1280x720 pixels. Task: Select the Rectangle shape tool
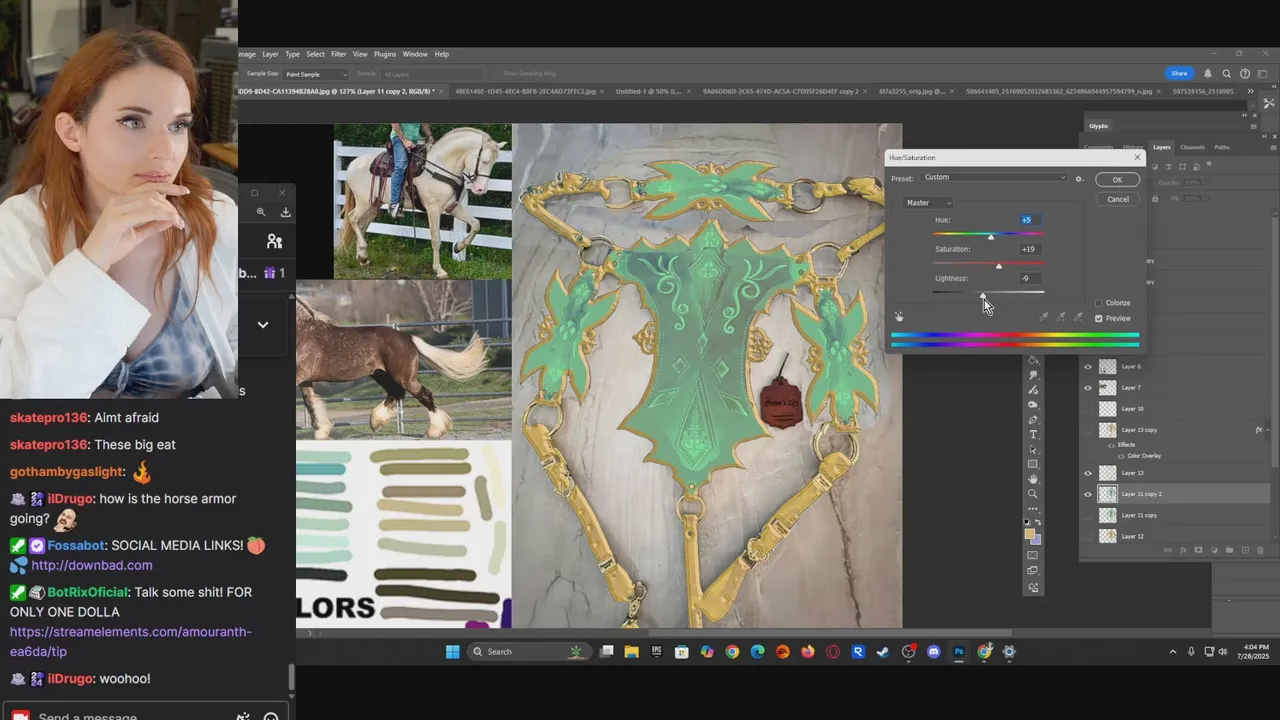(1033, 464)
